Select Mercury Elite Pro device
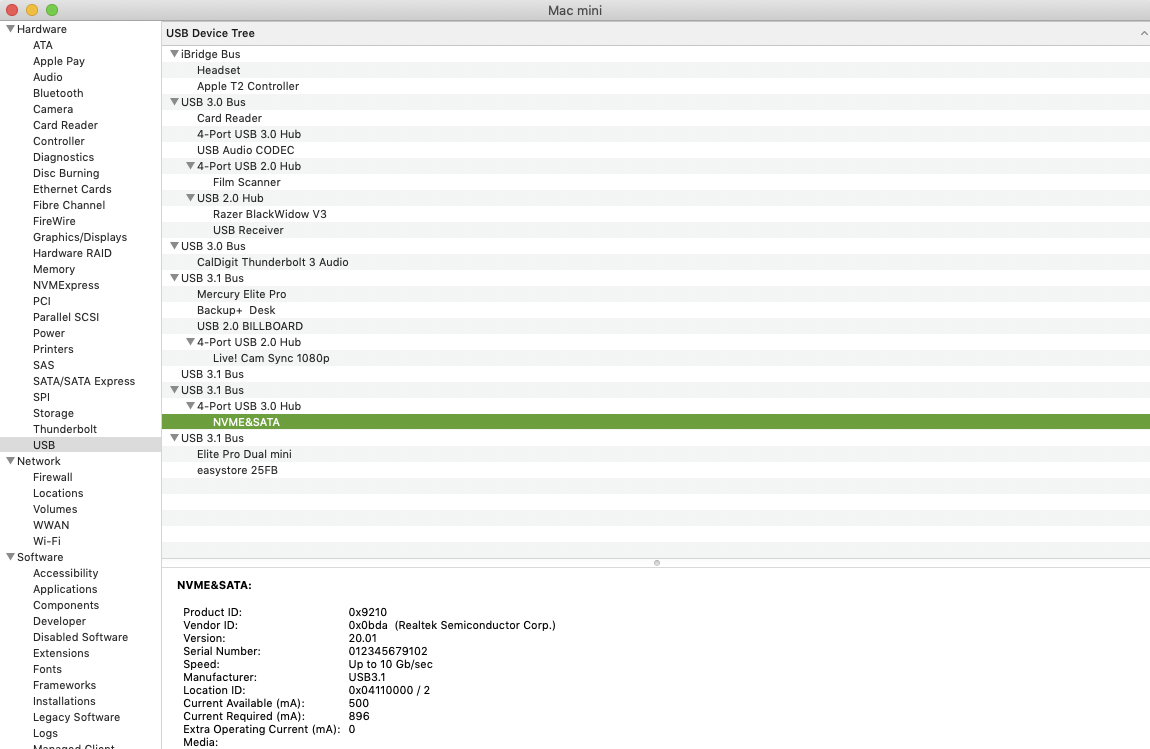The width and height of the screenshot is (1150, 749). coord(656,294)
